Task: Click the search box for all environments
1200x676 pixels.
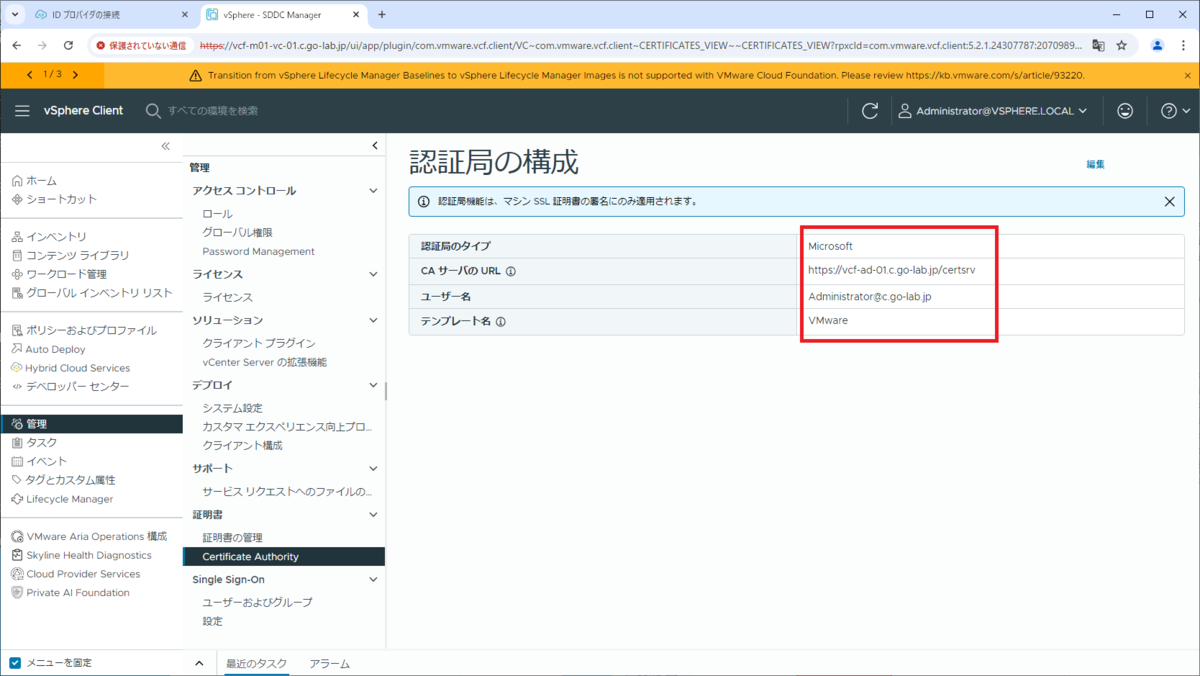Action: coord(214,111)
